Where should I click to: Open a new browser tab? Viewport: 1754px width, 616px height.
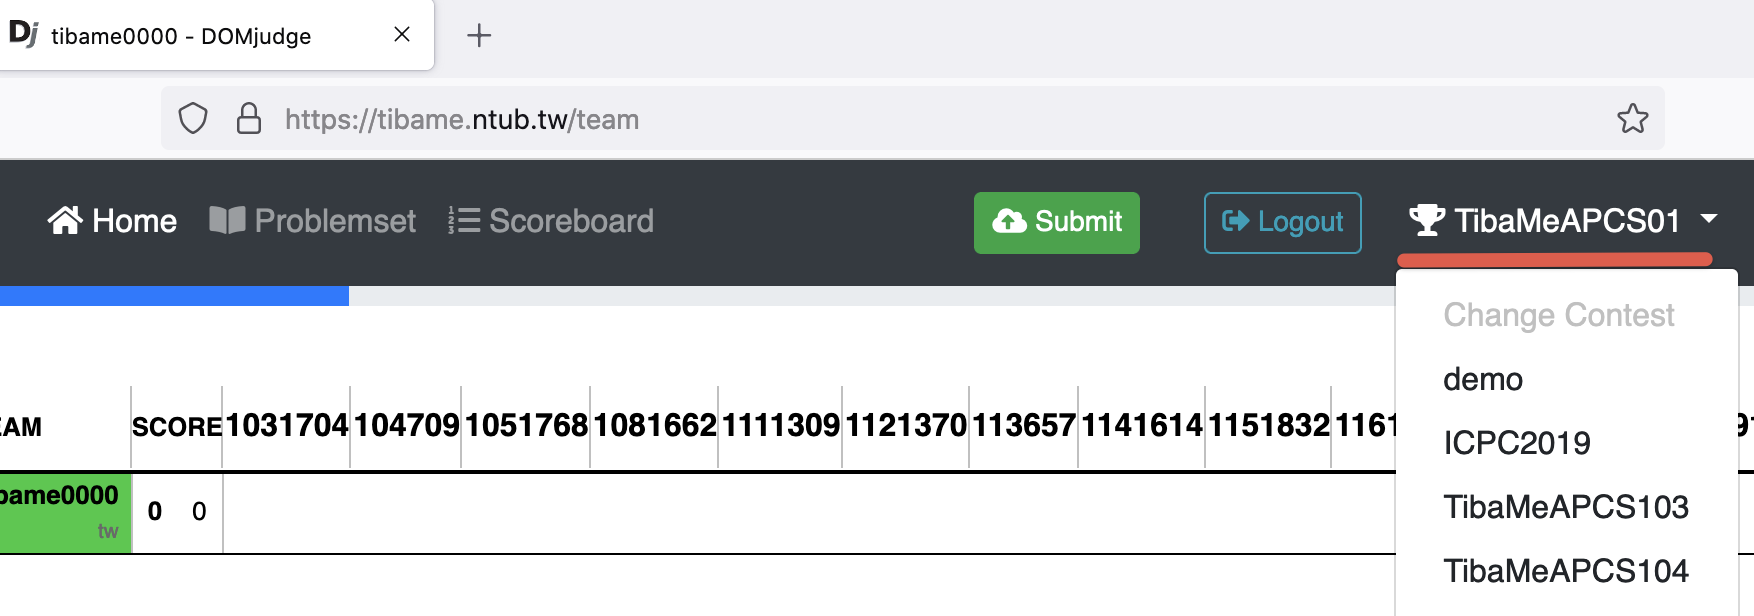(x=479, y=36)
